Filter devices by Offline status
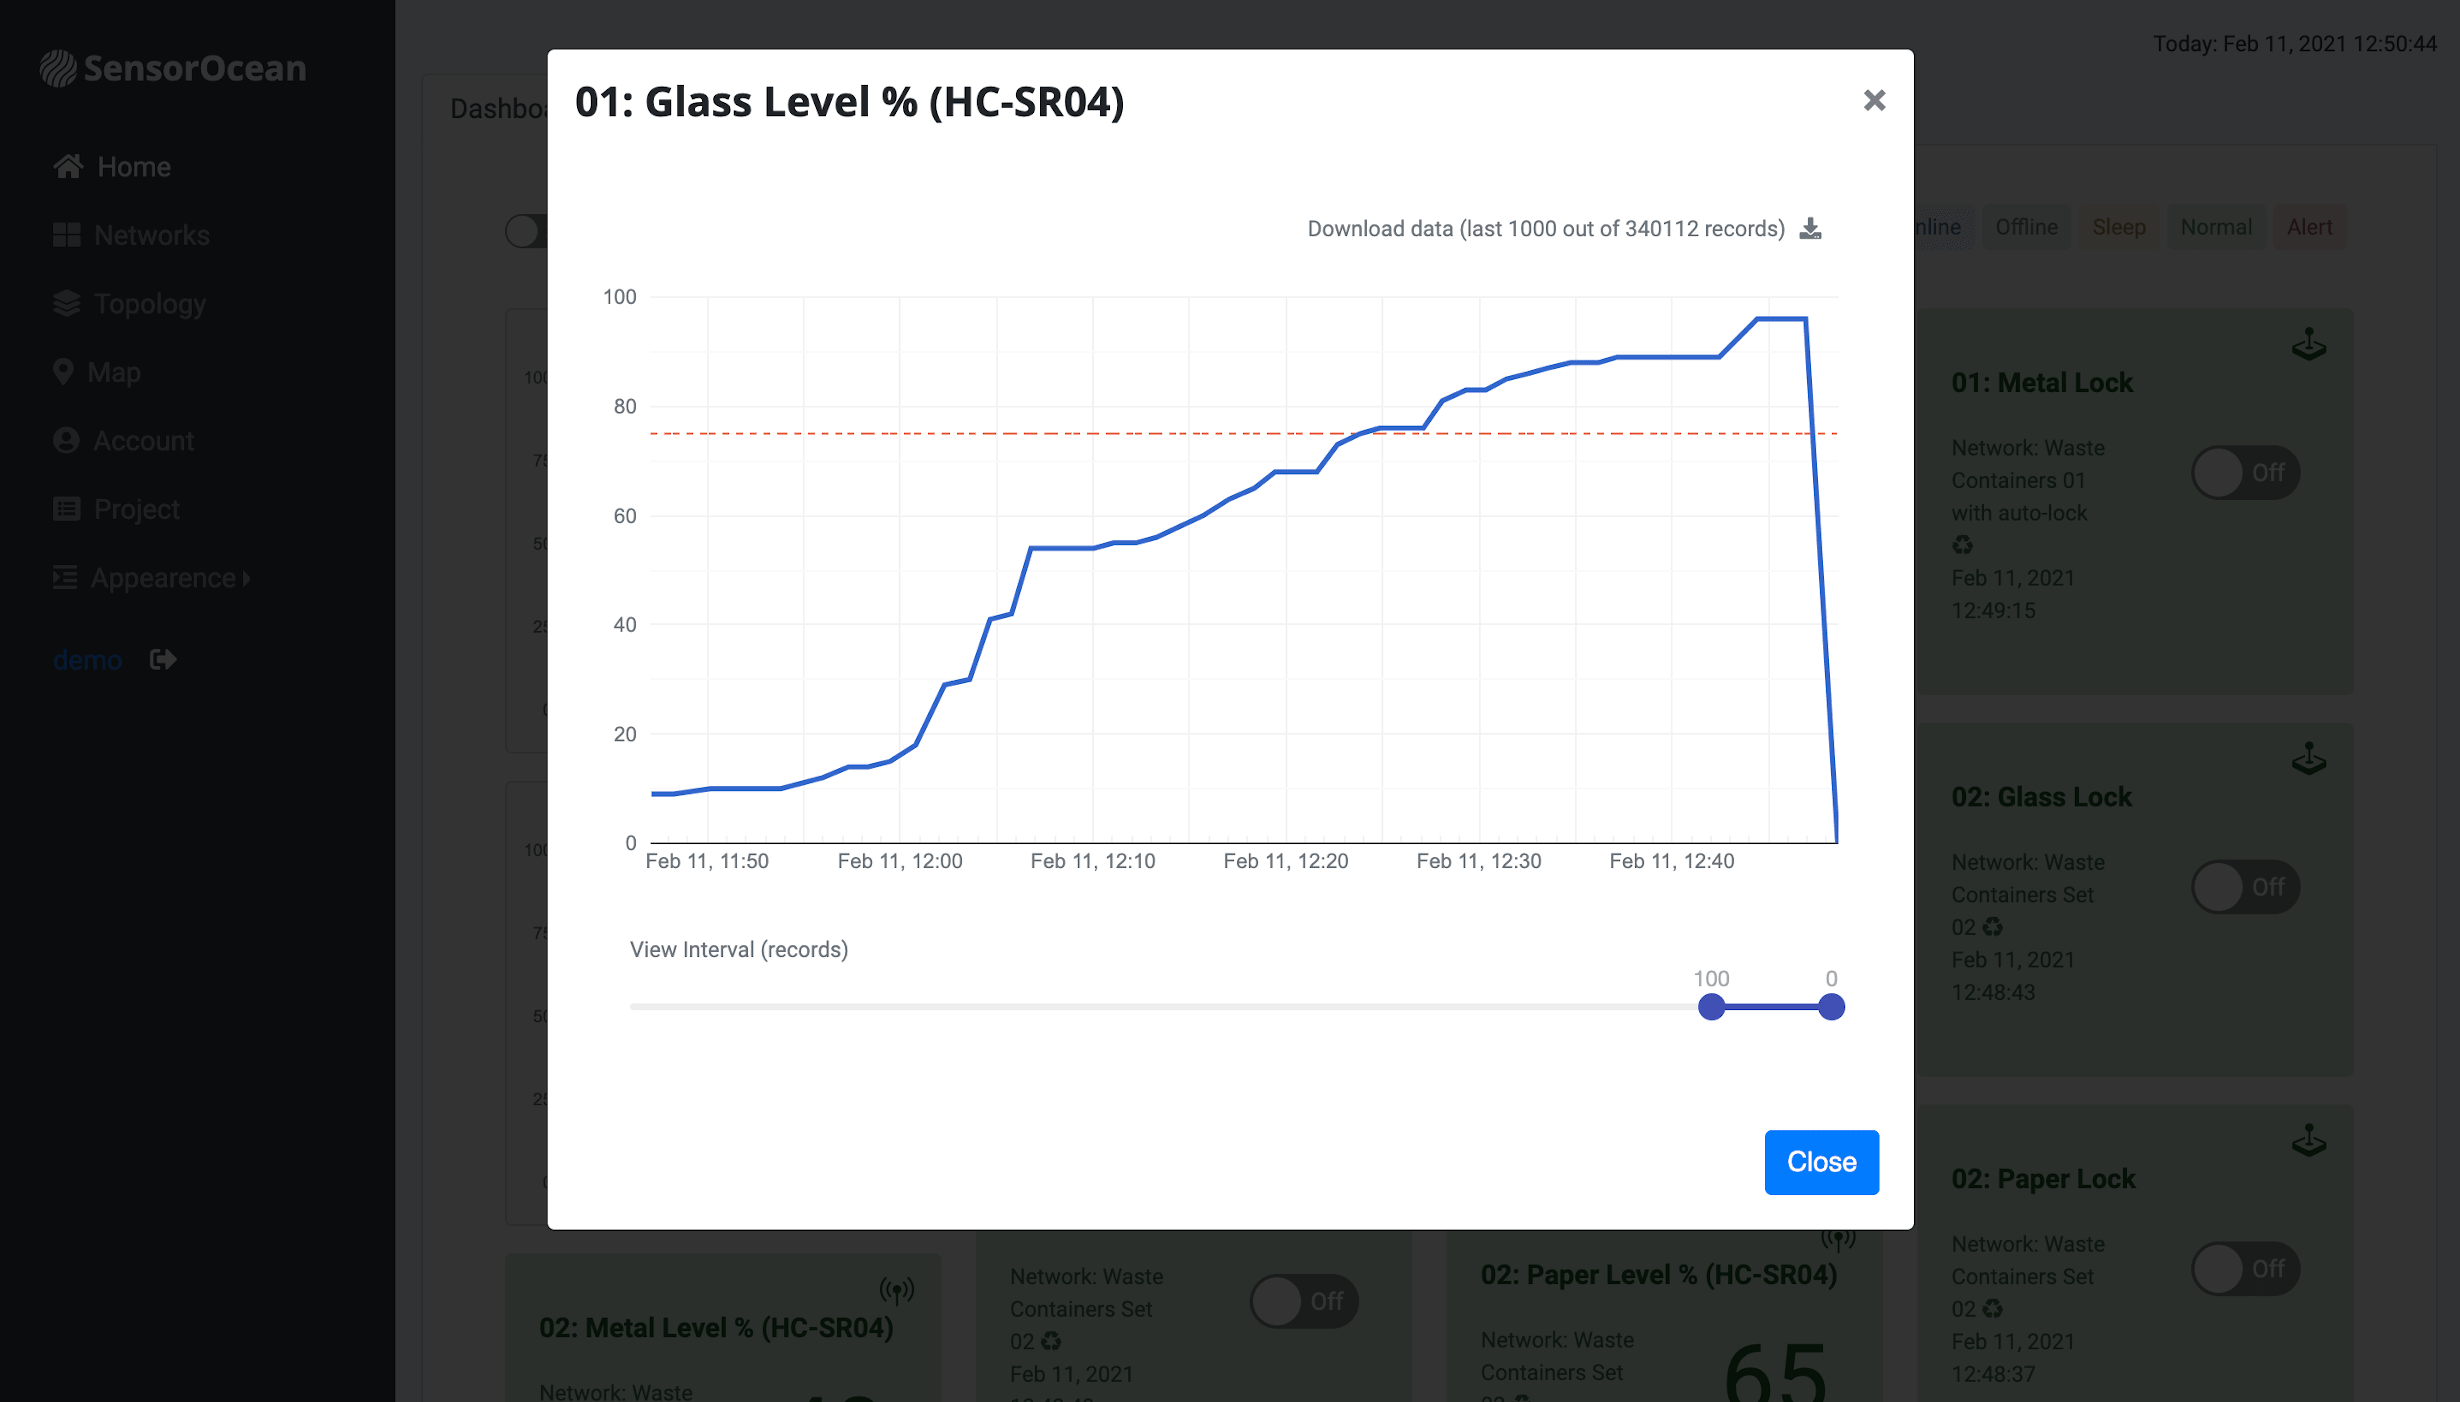Viewport: 2460px width, 1402px height. tap(2026, 227)
